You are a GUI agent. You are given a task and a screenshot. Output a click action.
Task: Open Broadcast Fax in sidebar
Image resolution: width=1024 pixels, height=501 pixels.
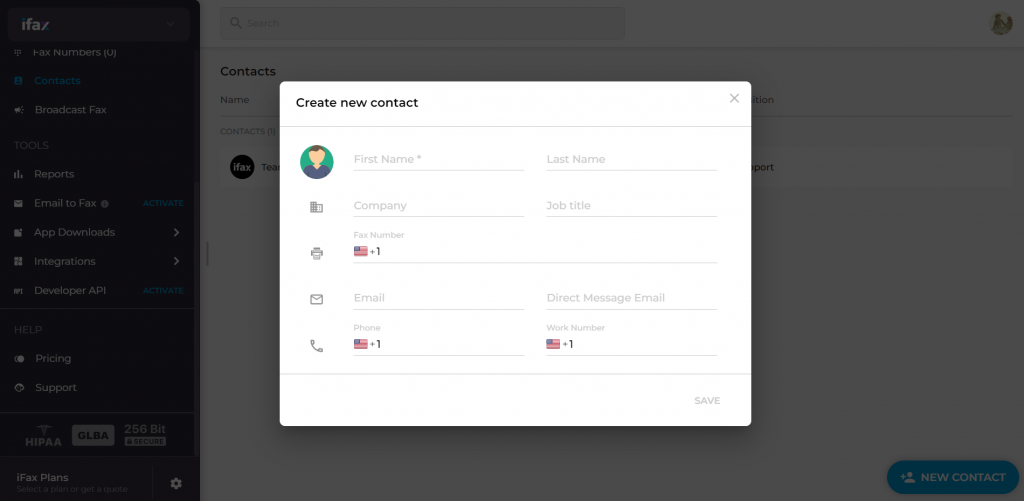(x=70, y=110)
